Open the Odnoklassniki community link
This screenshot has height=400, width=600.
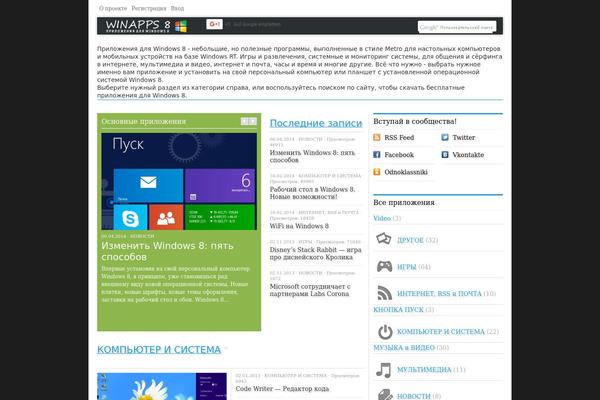tap(406, 172)
